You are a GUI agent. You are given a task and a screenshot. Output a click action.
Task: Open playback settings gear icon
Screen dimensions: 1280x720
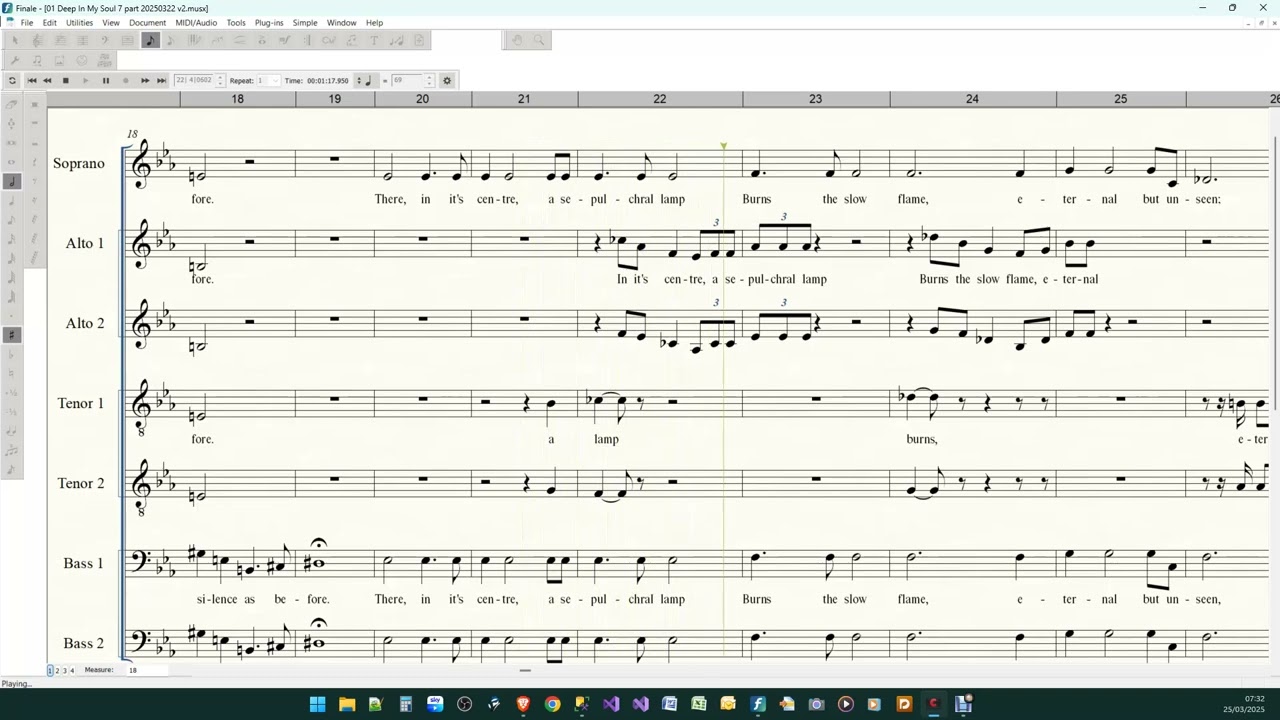coord(447,80)
